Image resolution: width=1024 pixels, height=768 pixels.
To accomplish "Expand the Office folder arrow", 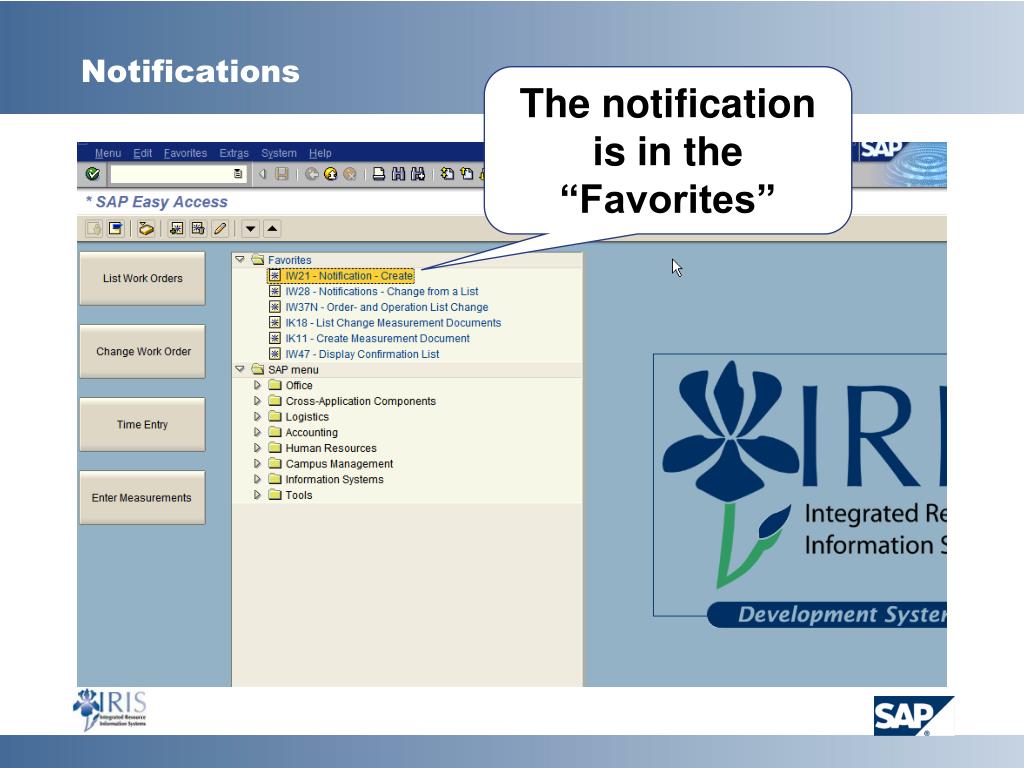I will tap(257, 385).
